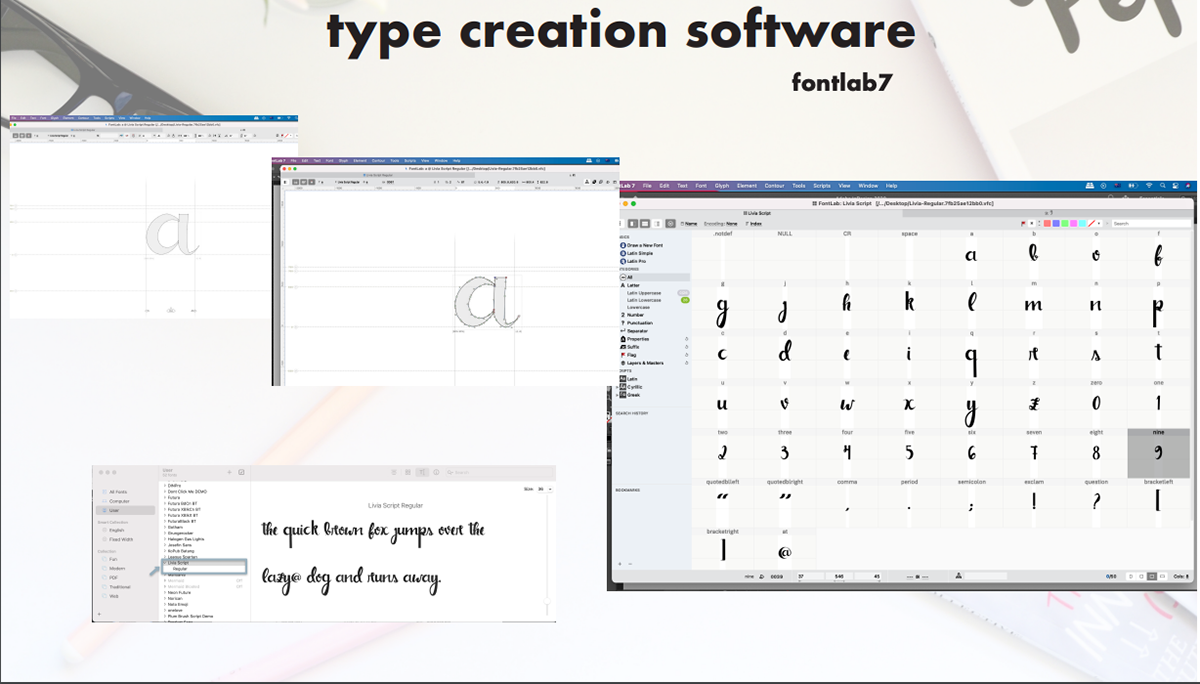1200x684 pixels.
Task: Collapse the Livia Script font family
Action: (x=164, y=563)
